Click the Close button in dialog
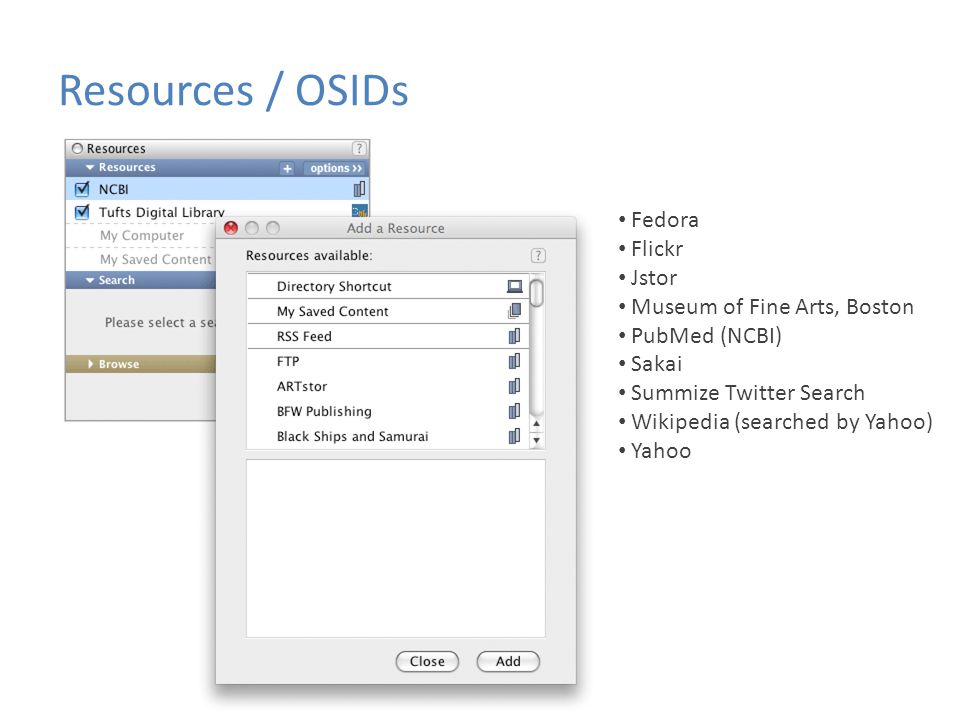The width and height of the screenshot is (960, 720). coord(427,661)
